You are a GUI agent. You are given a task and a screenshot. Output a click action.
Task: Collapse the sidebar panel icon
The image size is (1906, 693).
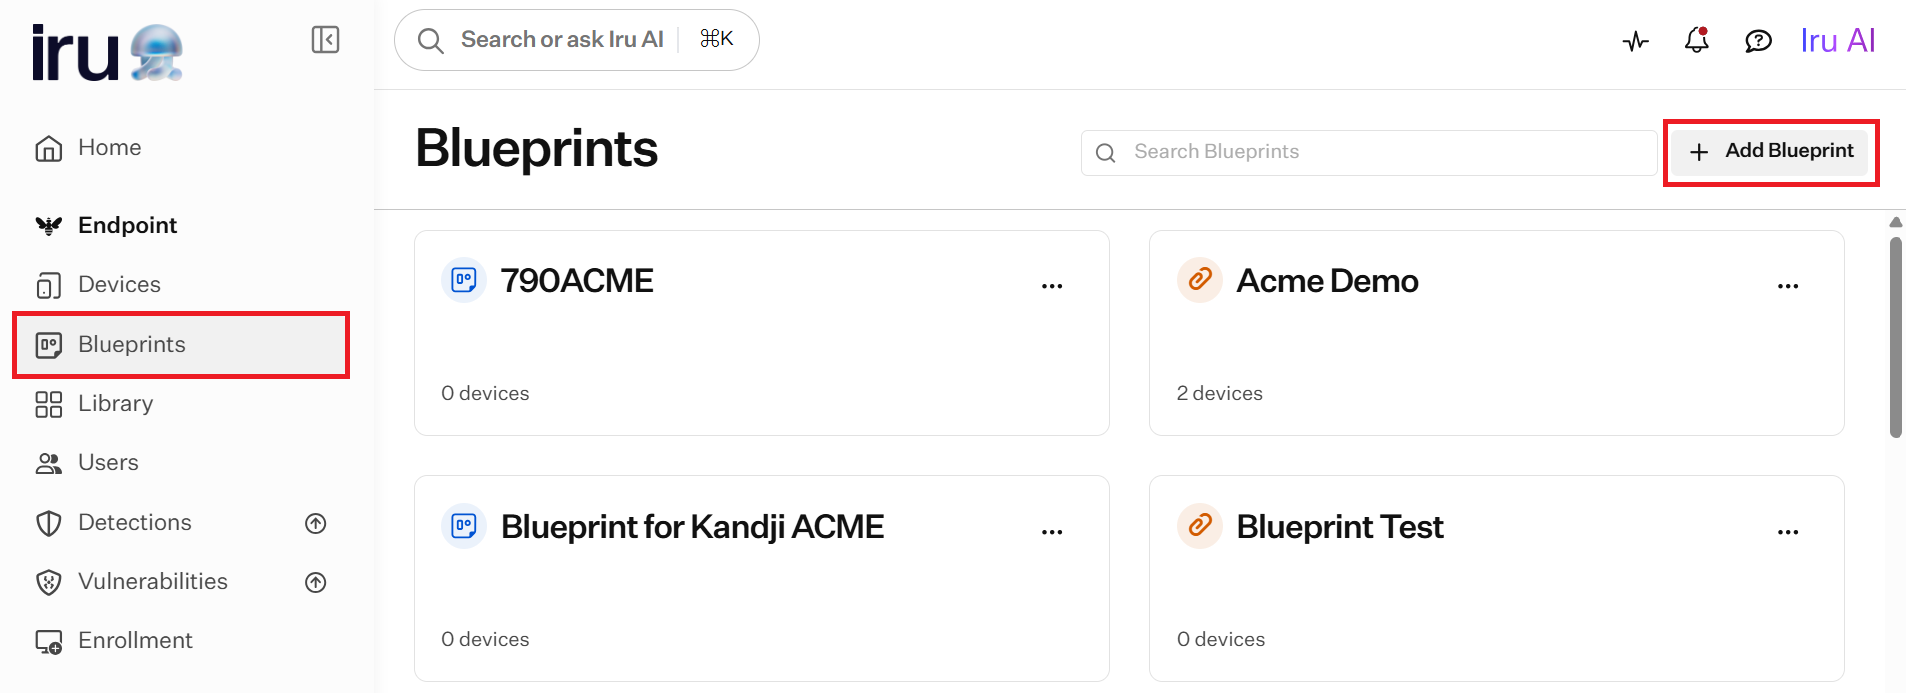click(x=325, y=40)
